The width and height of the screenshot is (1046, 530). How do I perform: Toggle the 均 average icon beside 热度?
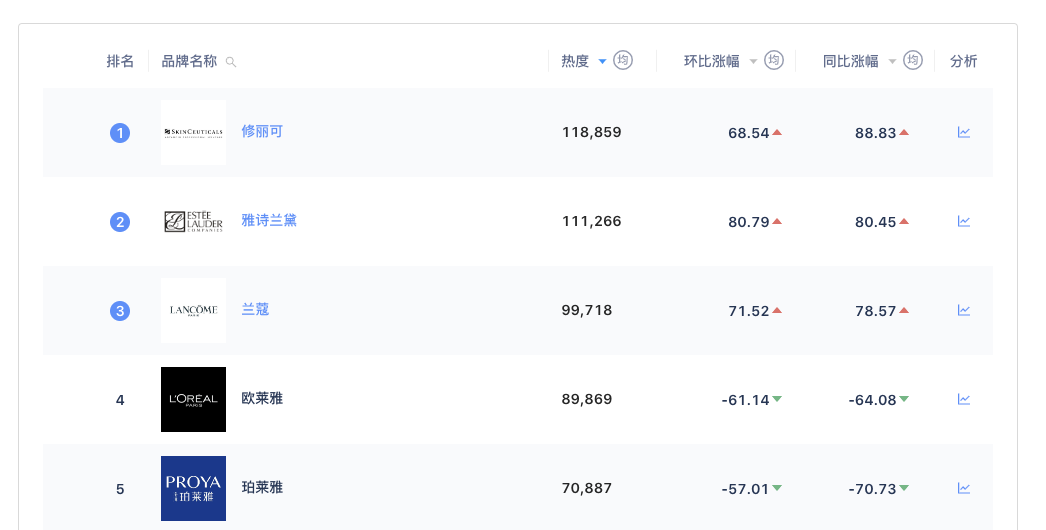[623, 60]
